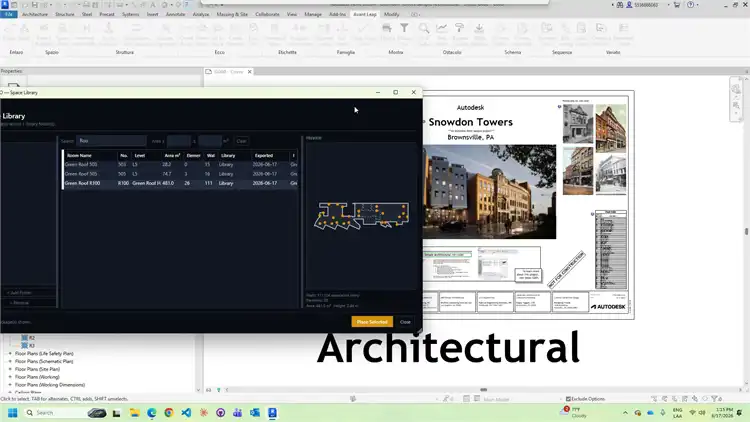The image size is (750, 422).
Task: Click the magnifier icon in Ostacolo panel
Action: point(424,28)
